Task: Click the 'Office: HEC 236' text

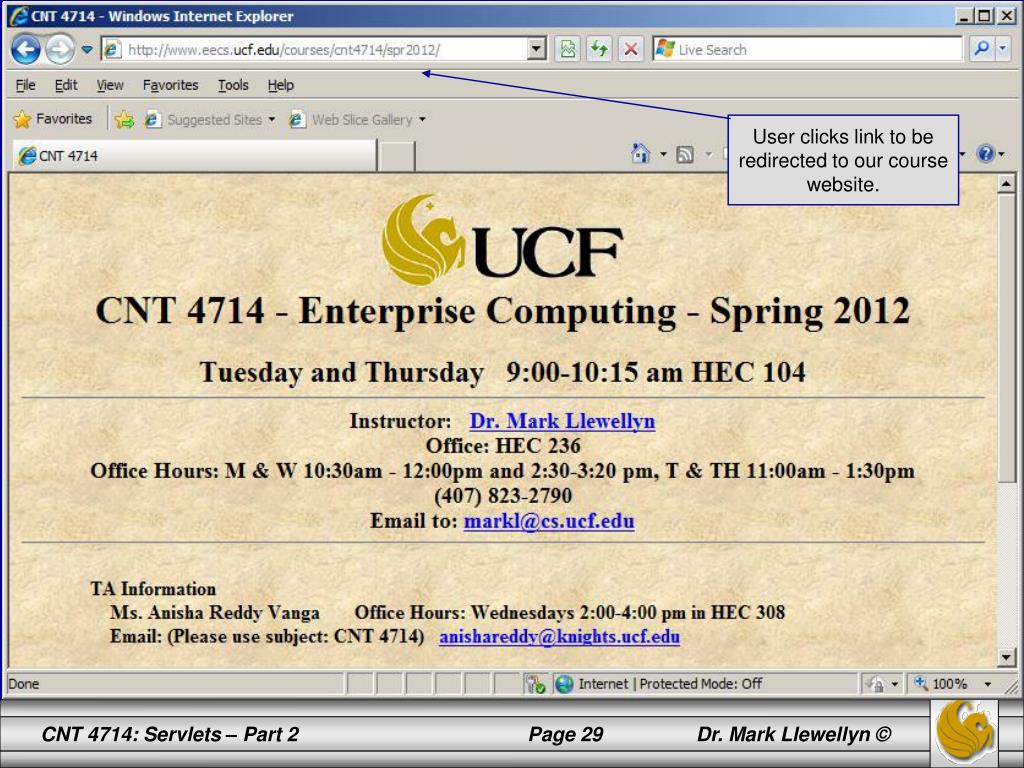Action: (x=503, y=446)
